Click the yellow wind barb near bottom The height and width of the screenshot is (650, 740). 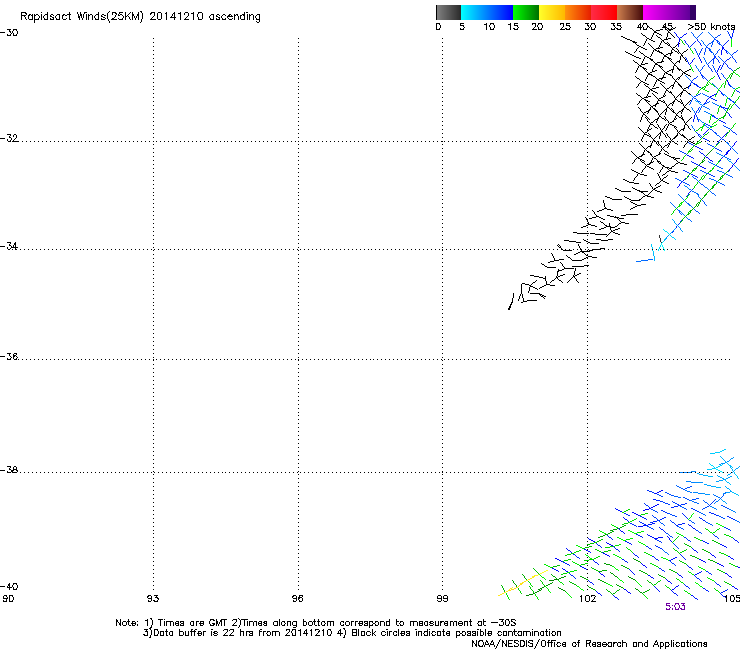523,583
